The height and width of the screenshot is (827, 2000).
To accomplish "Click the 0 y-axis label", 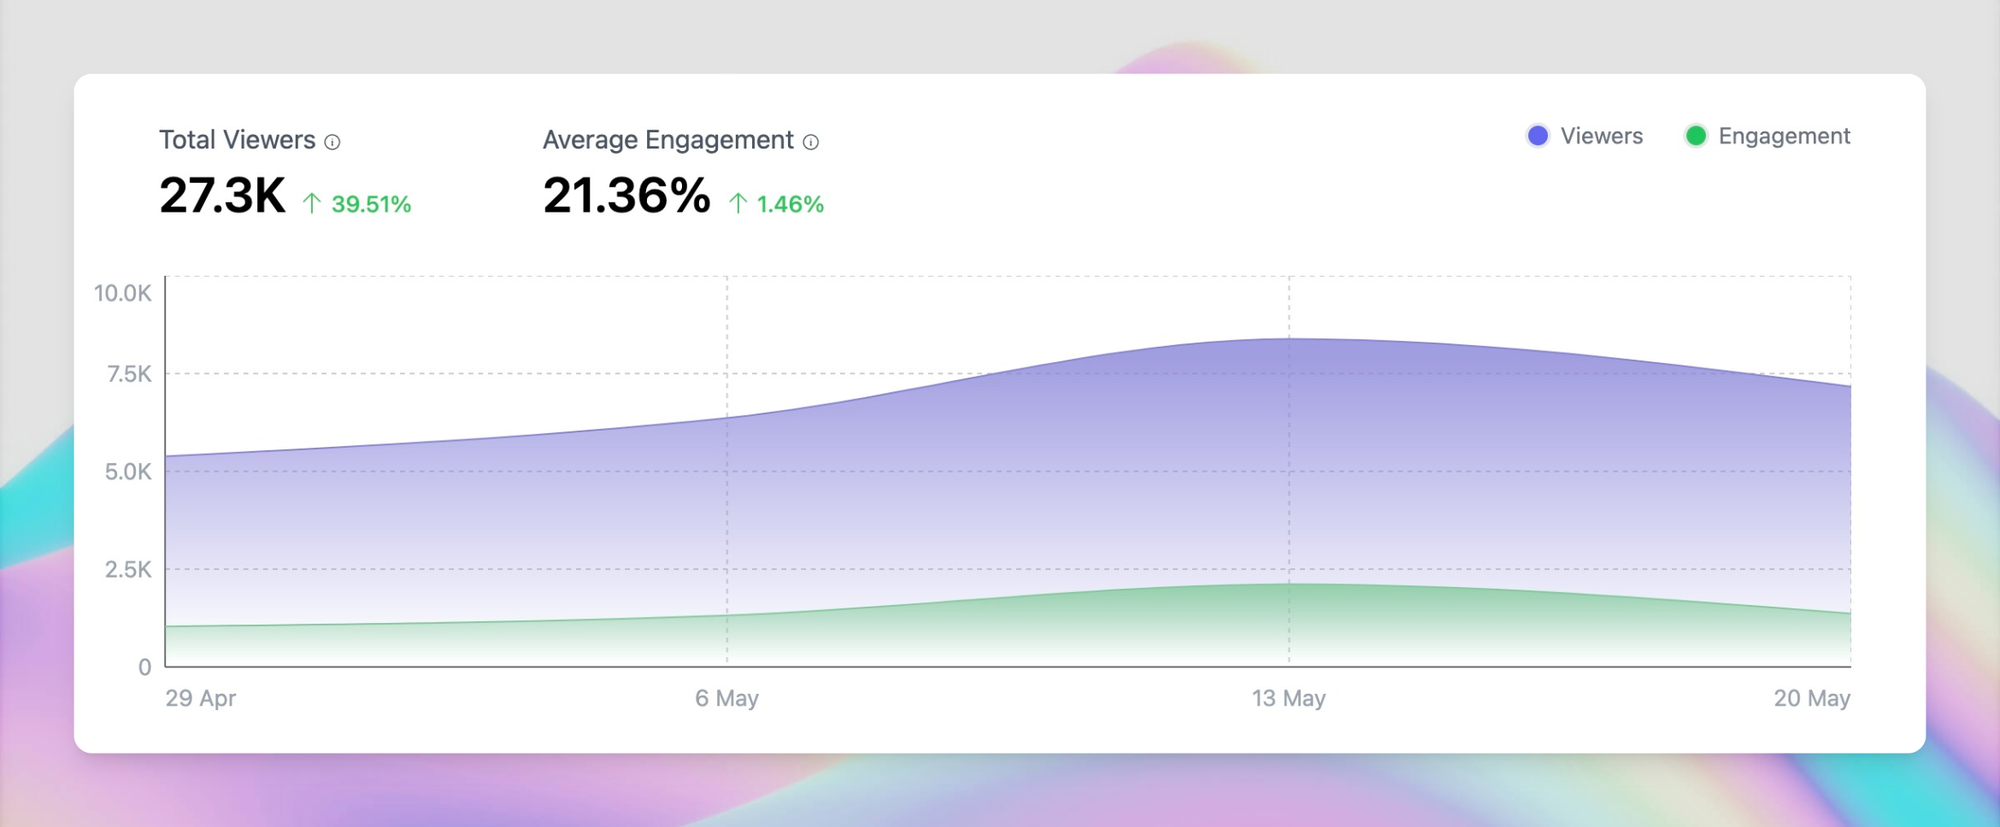I will tap(145, 667).
